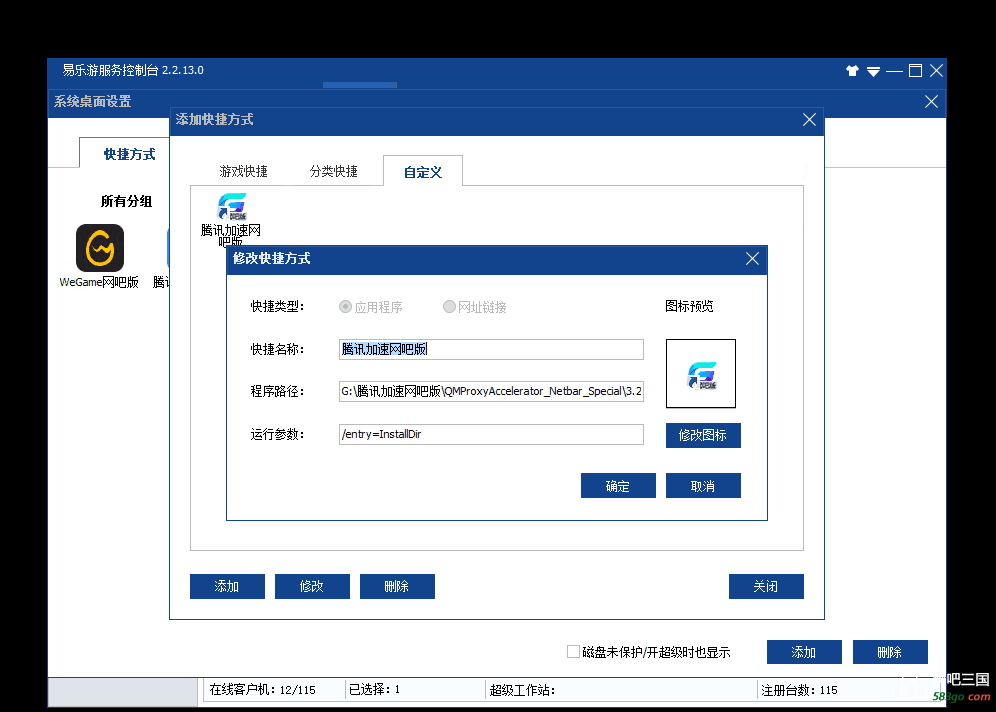Image resolution: width=996 pixels, height=712 pixels.
Task: Click the 在线客户机: 12/115 status entry
Action: (x=262, y=690)
